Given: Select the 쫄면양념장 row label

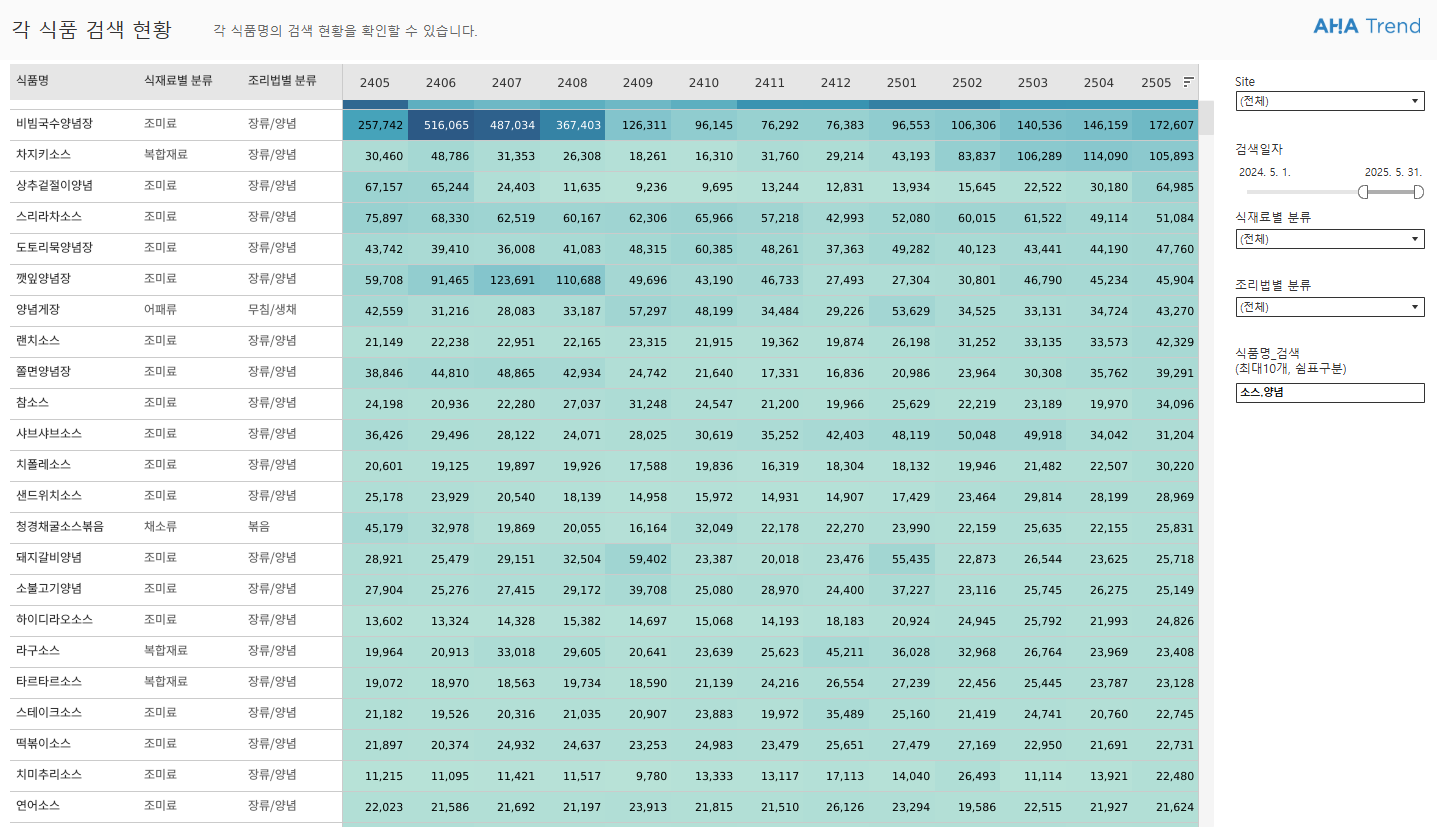Looking at the screenshot, I should [43, 372].
